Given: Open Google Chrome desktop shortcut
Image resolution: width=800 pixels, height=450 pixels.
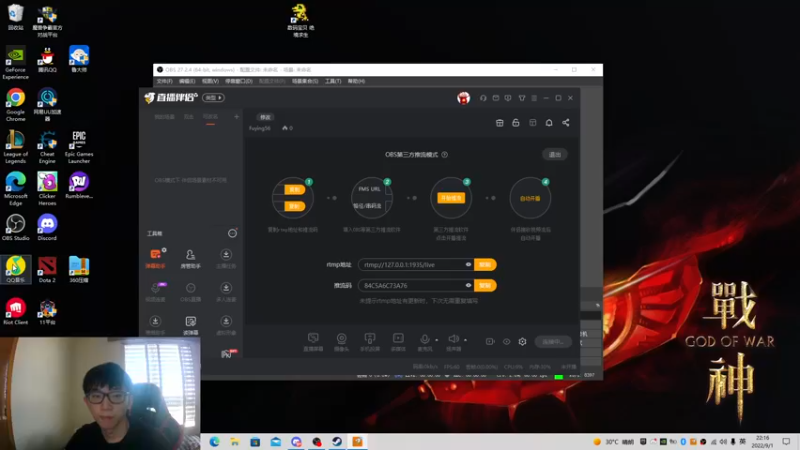Looking at the screenshot, I should coord(15,105).
